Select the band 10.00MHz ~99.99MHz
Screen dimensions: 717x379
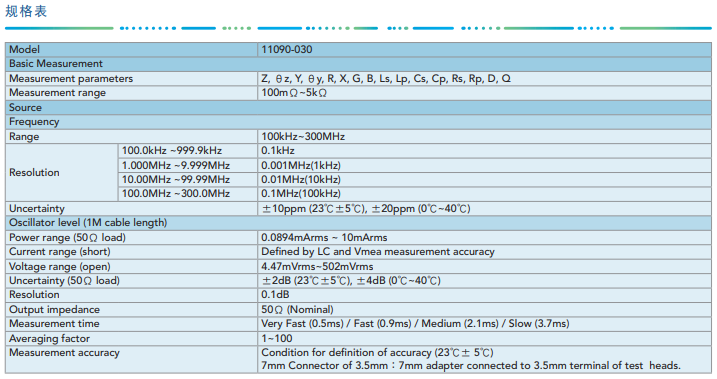(x=176, y=180)
